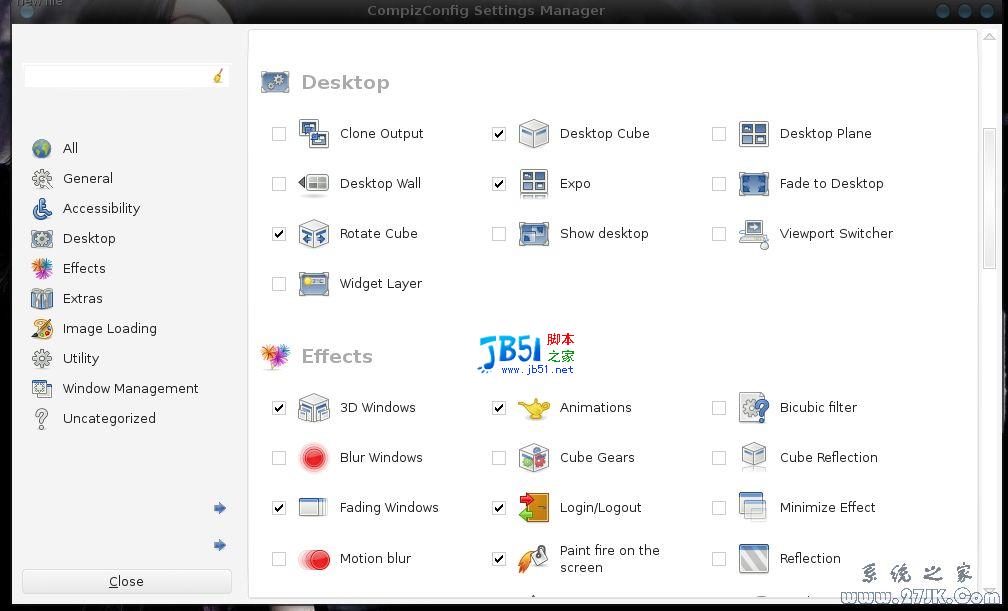Select the Animations magic lamp icon
Viewport: 1008px width, 611px height.
[x=534, y=407]
